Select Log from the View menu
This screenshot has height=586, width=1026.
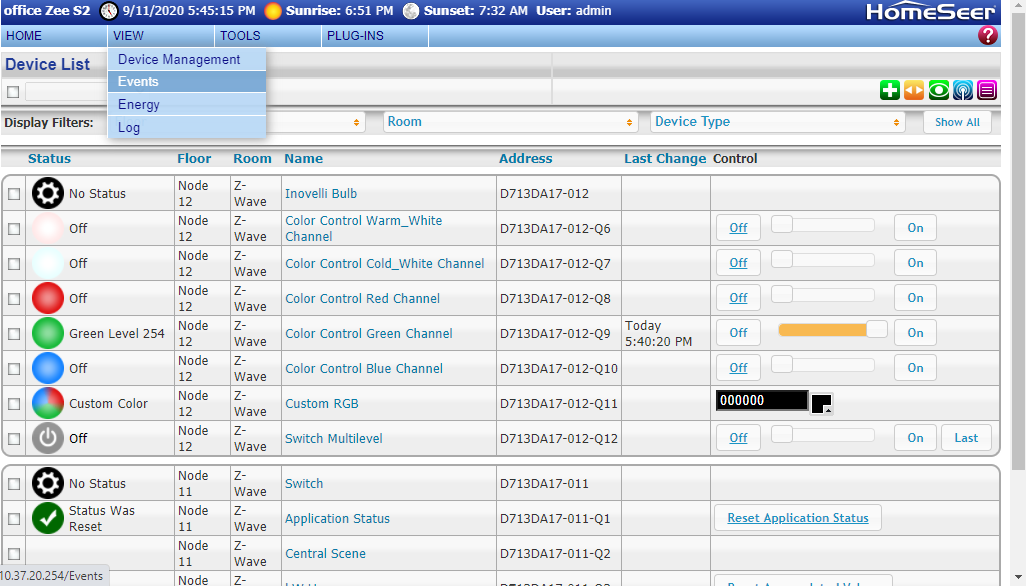(187, 128)
